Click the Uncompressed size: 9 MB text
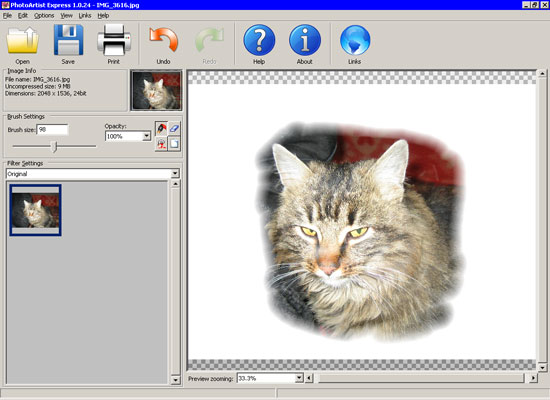Screen dimensions: 550x400 point(38,86)
